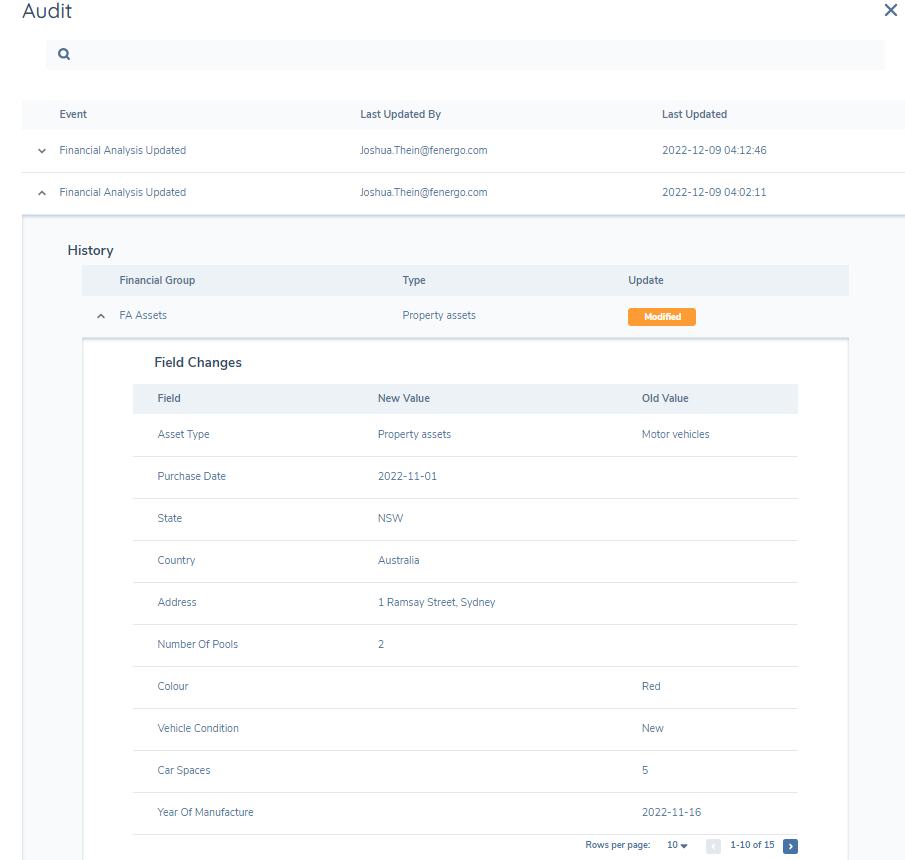Sort by Event column header
Image resolution: width=905 pixels, height=860 pixels.
point(73,115)
